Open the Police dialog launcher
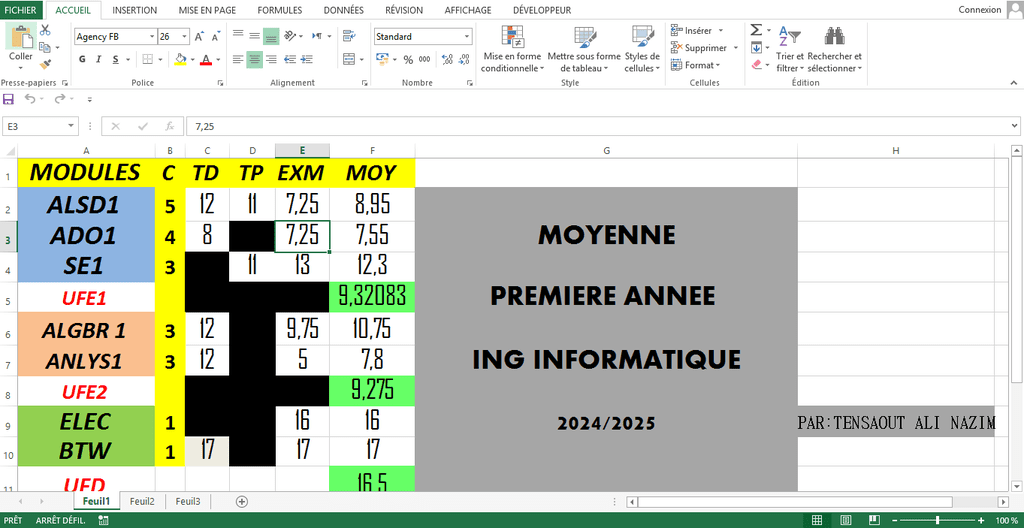Image resolution: width=1024 pixels, height=528 pixels. pyautogui.click(x=220, y=83)
